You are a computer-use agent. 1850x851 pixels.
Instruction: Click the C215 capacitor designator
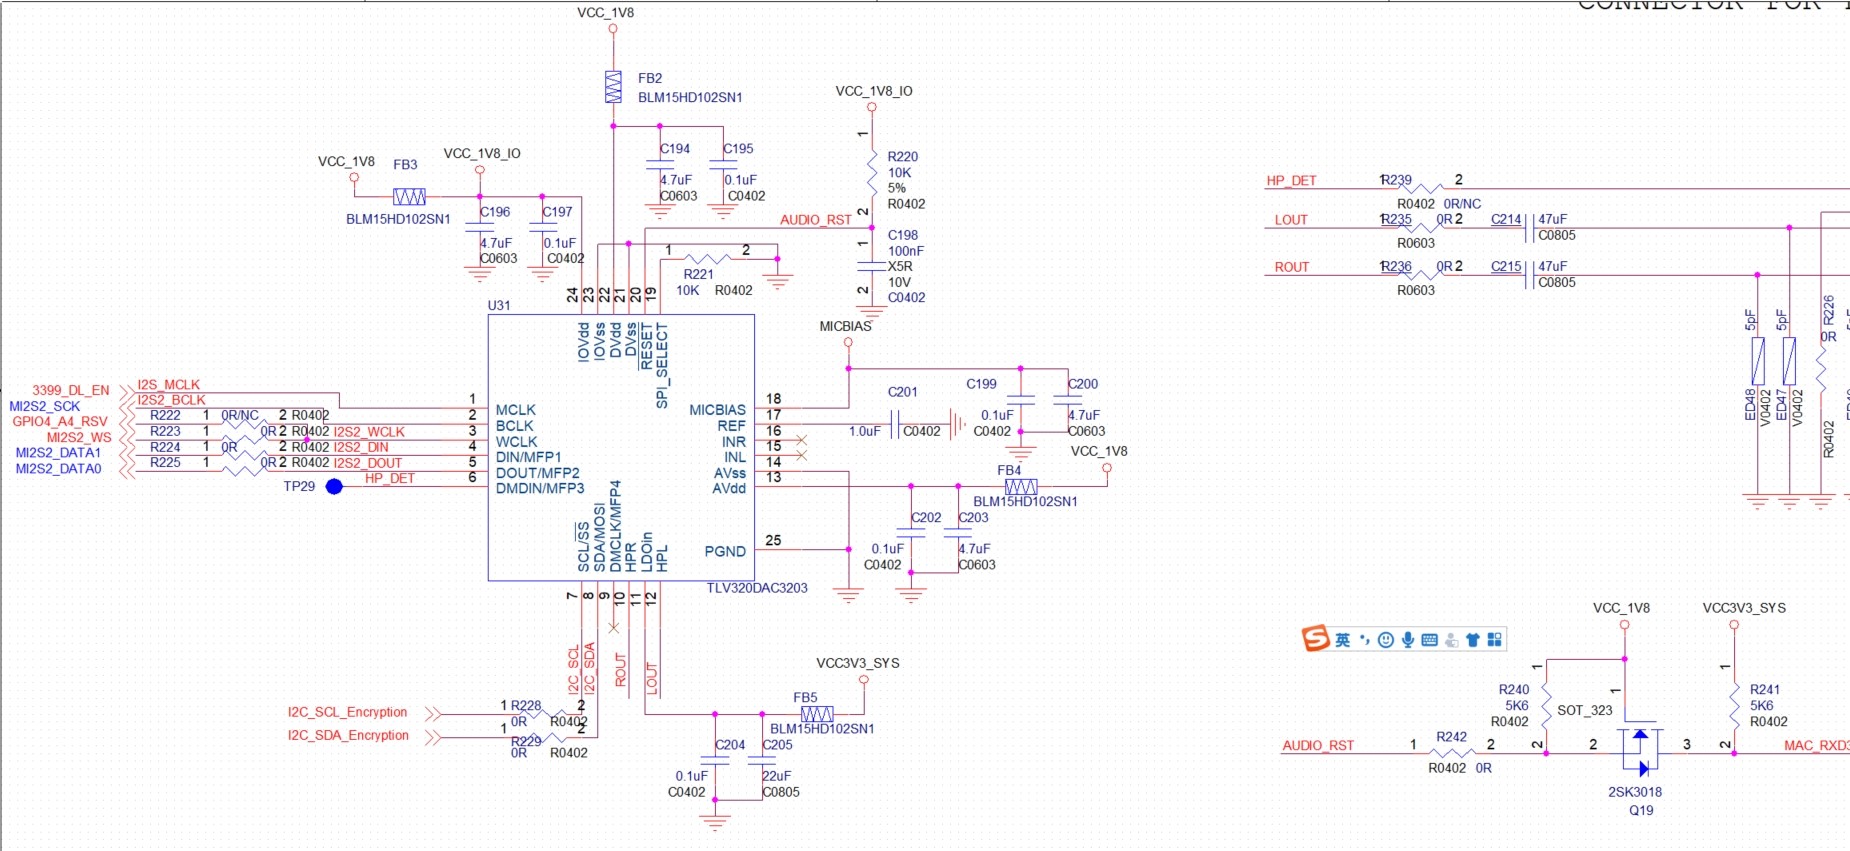1506,267
